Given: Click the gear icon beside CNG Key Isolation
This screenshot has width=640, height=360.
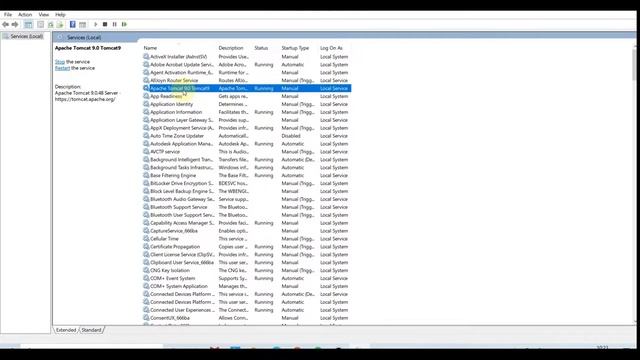Looking at the screenshot, I should point(146,270).
